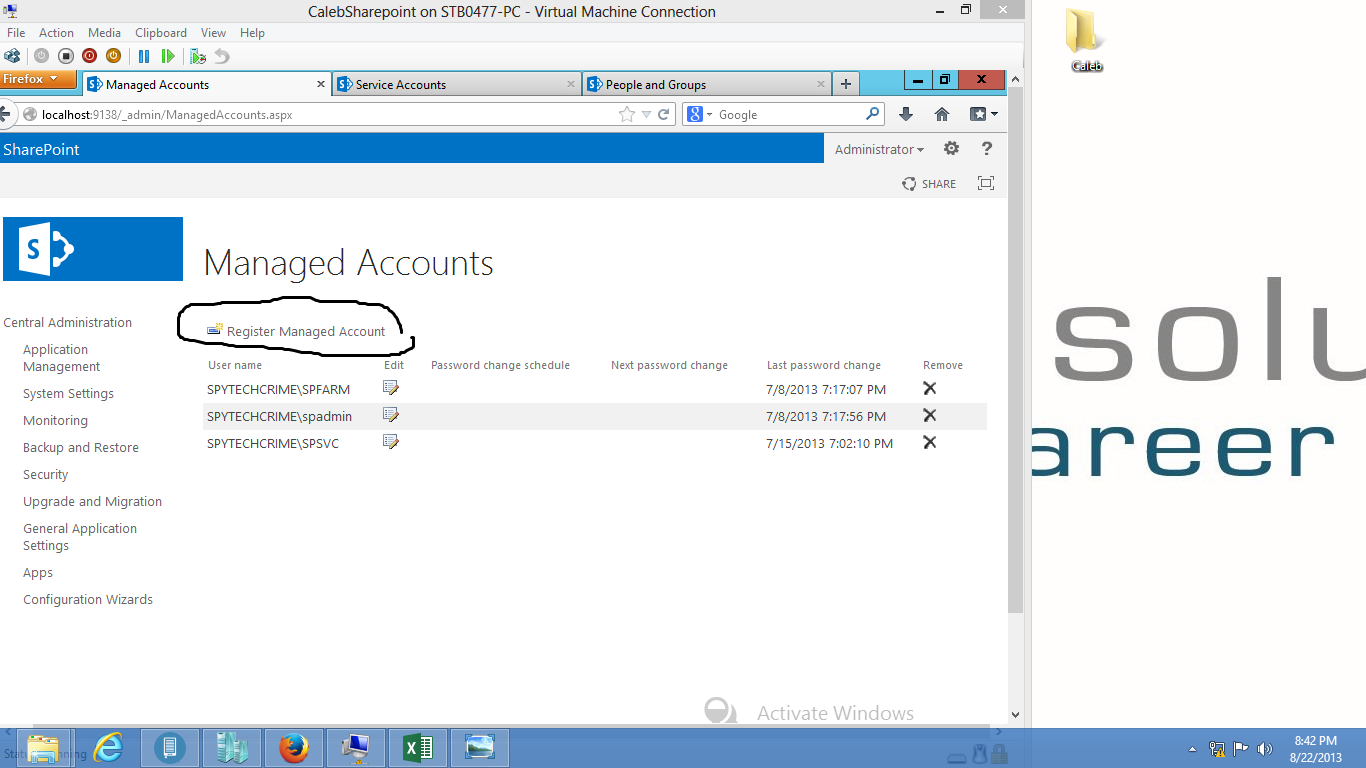The width and height of the screenshot is (1366, 768).
Task: Edit the SPYTECHCRIME\spadmin account
Action: 391,415
